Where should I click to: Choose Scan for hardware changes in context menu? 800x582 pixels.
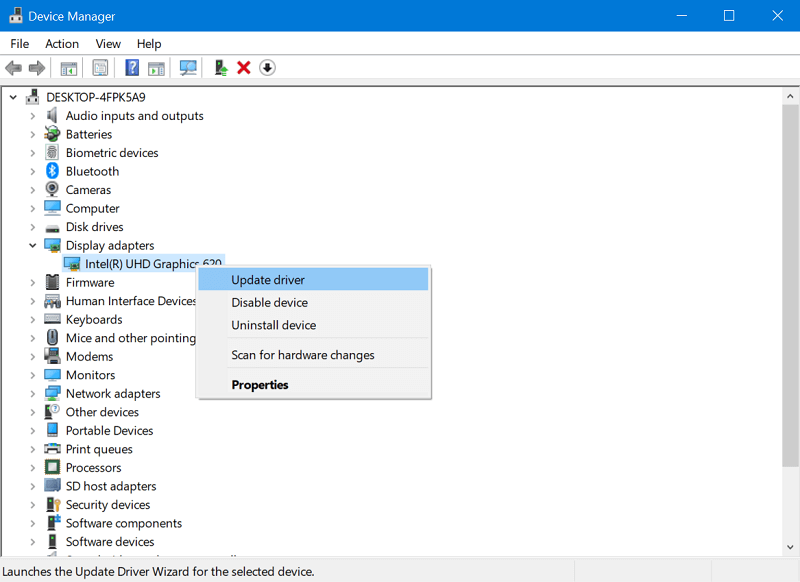(313, 355)
